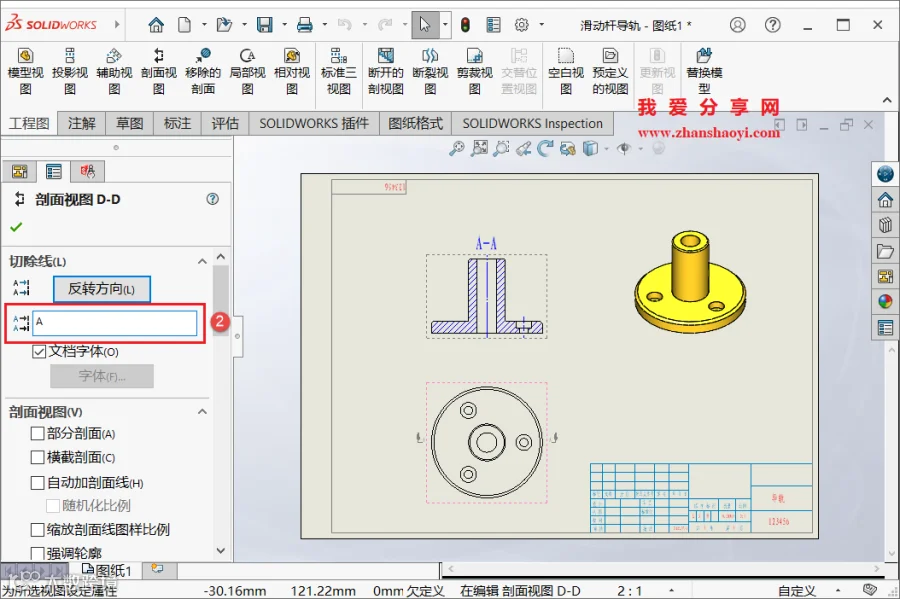
Task: Open the 投影视图 projected view tool
Action: (69, 71)
